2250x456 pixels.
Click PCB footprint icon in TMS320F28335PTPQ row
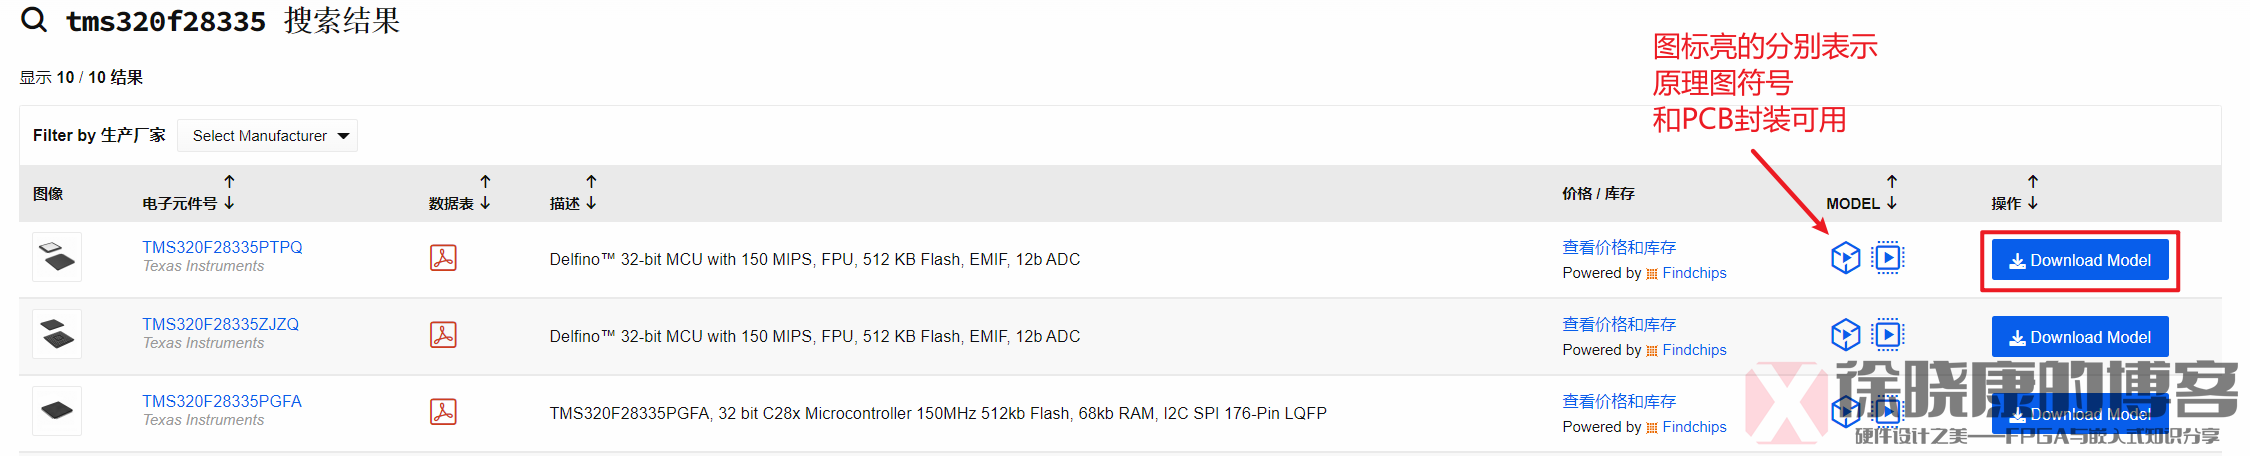point(1888,258)
